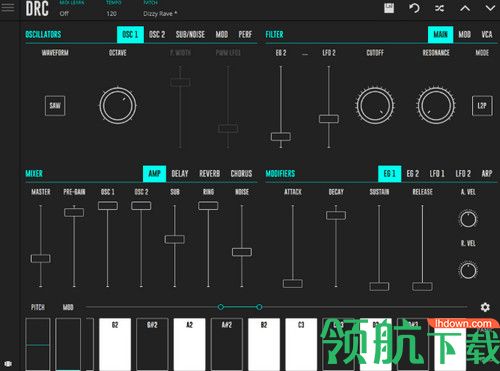Click the mixer OSC 1 level handle

[108, 206]
